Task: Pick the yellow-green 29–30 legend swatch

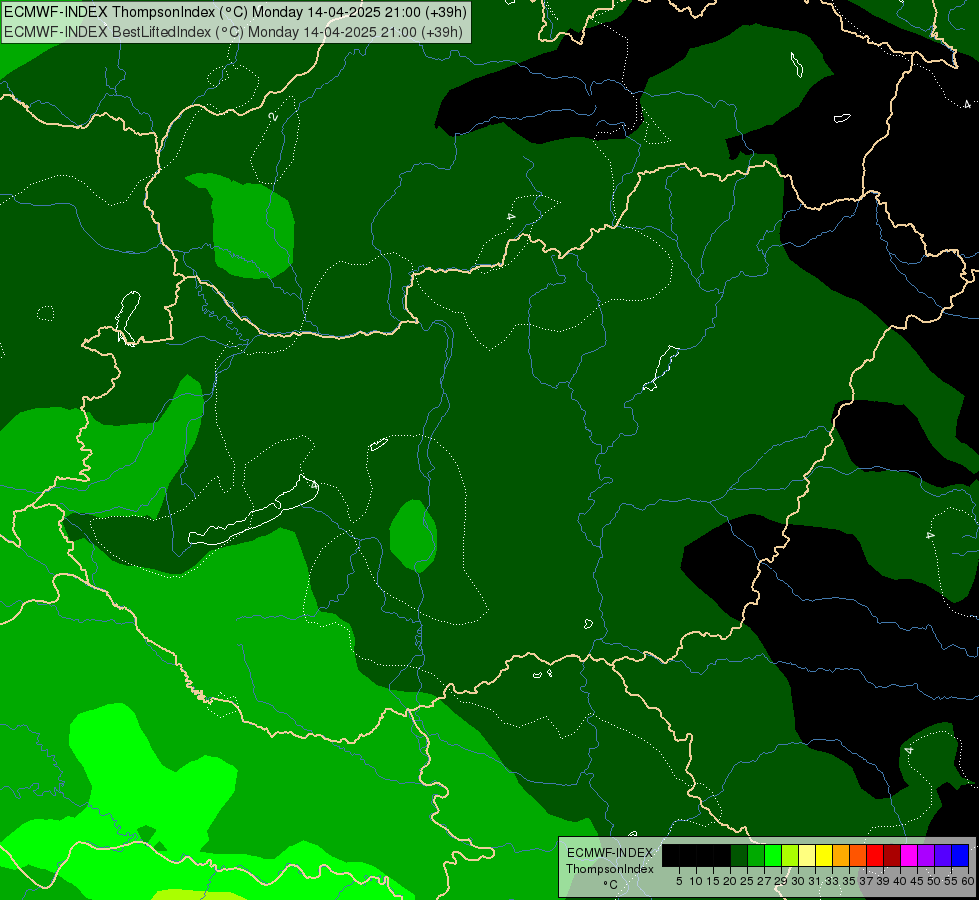Action: [x=790, y=855]
